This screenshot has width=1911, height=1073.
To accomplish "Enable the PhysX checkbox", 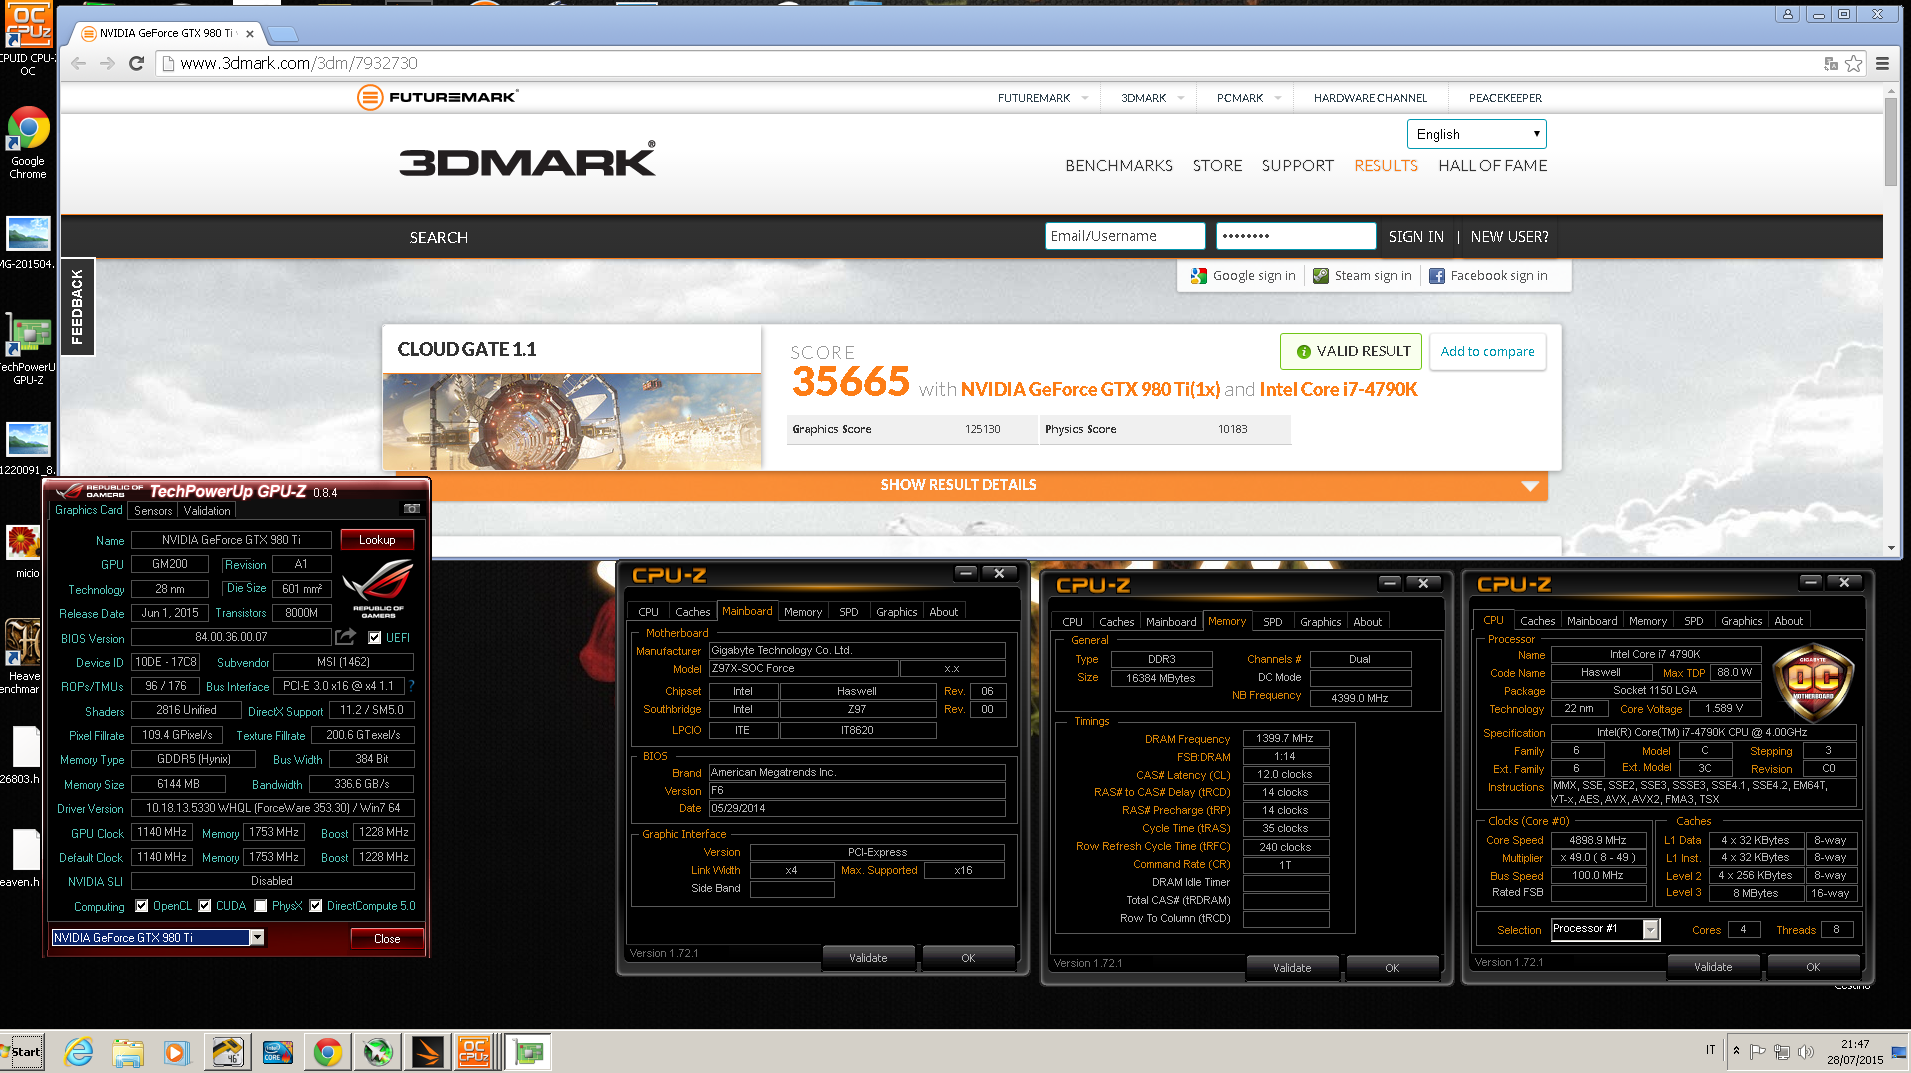I will [x=261, y=906].
